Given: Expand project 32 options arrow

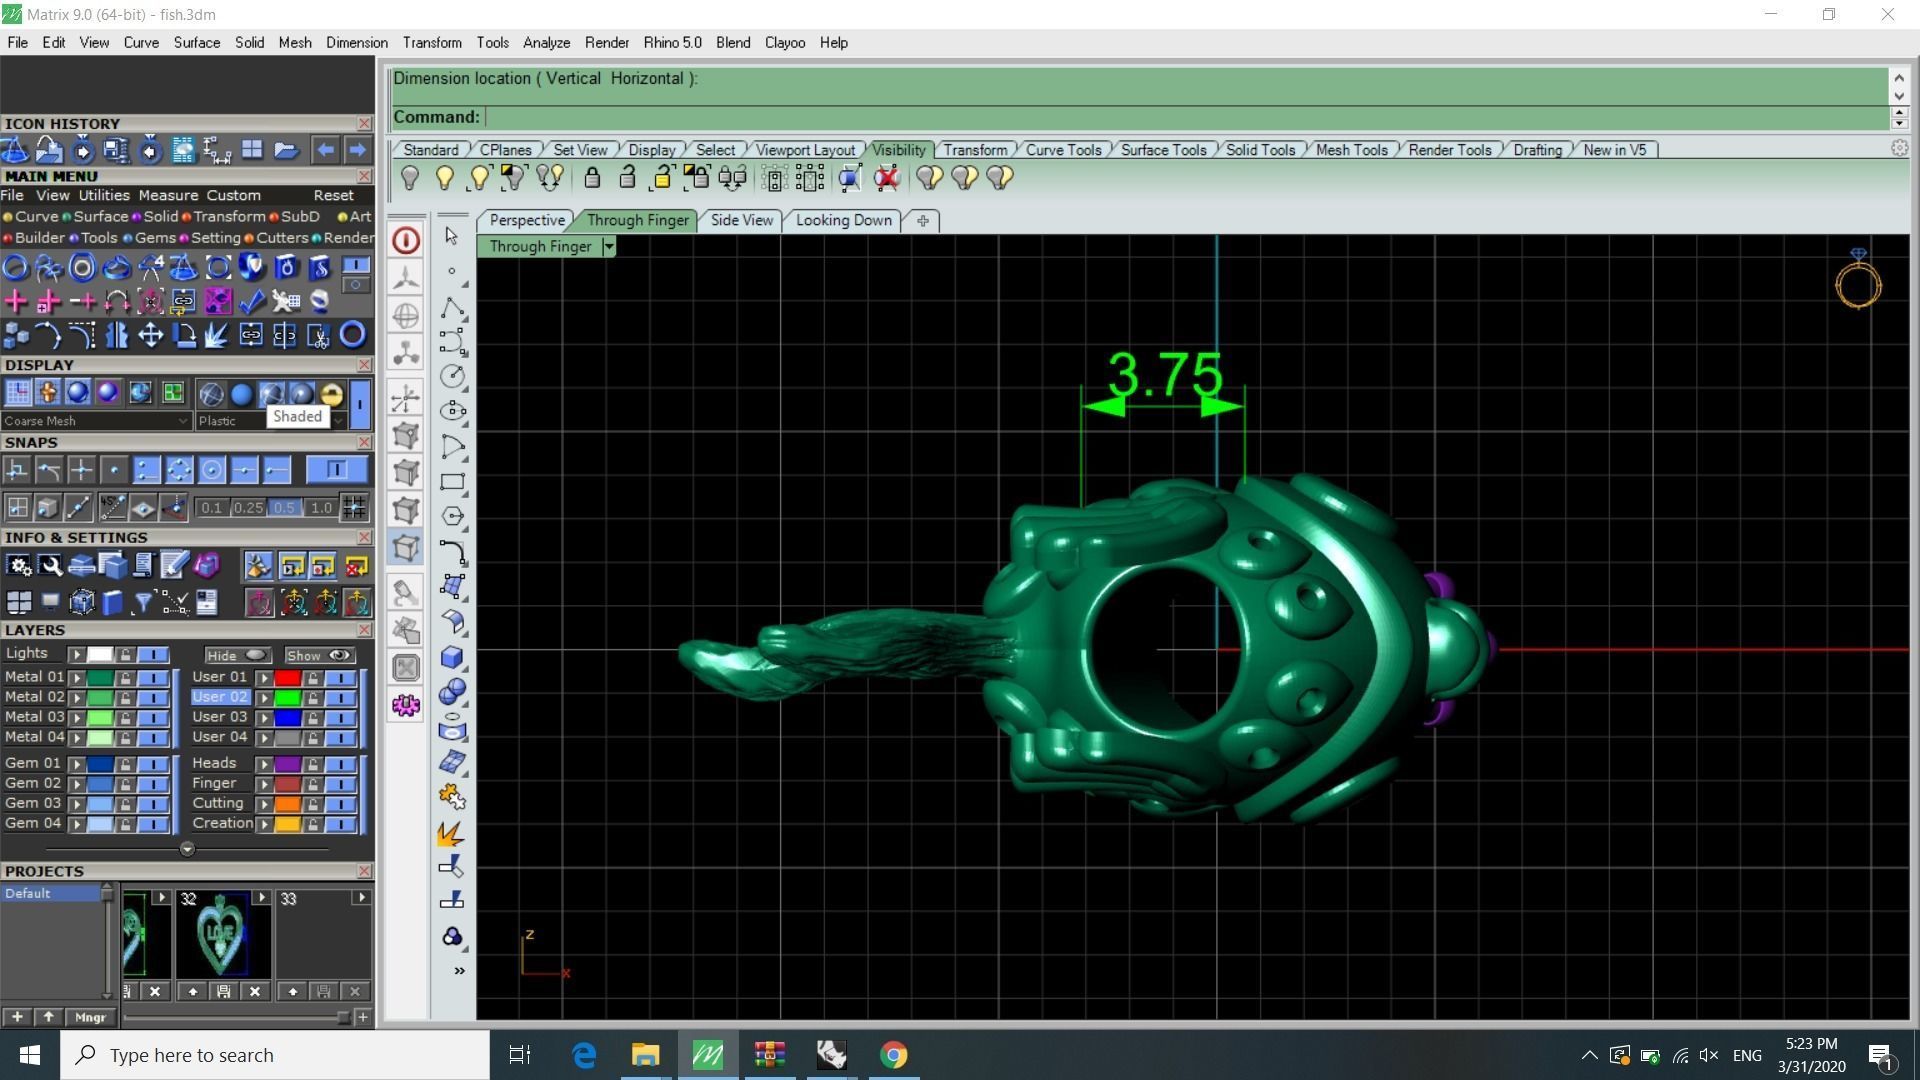Looking at the screenshot, I should click(261, 897).
